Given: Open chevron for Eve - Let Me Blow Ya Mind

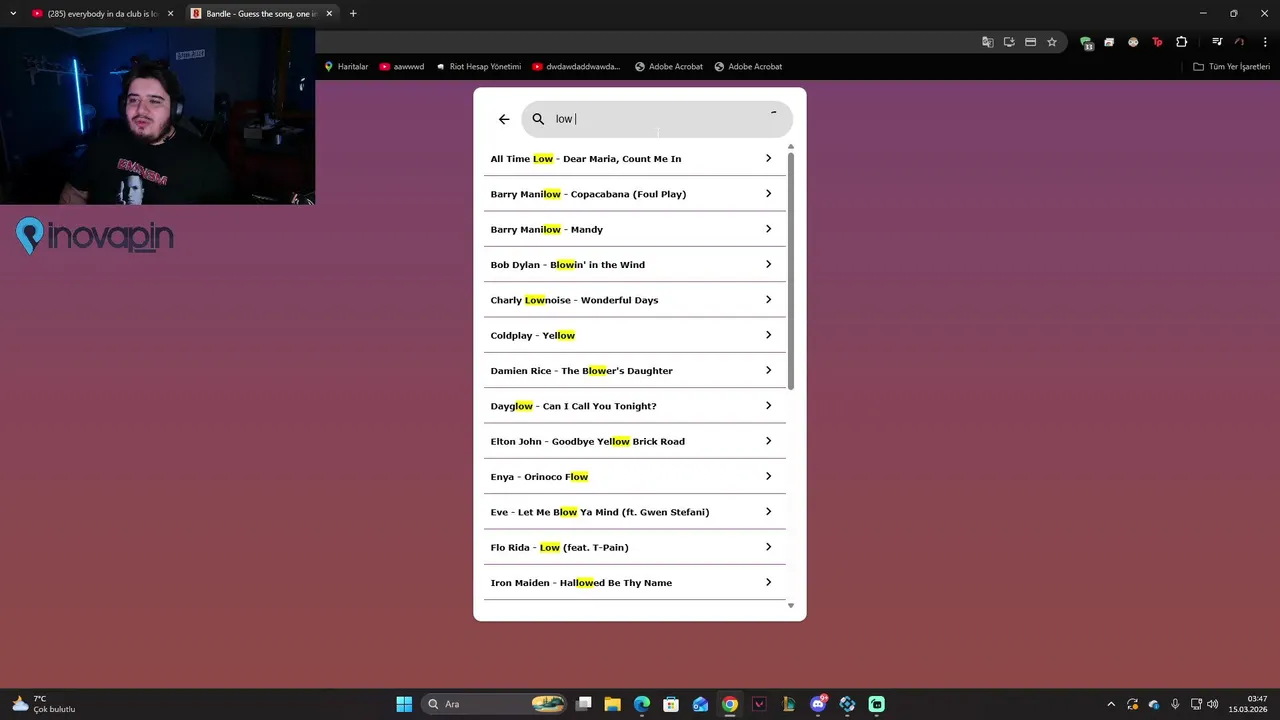Looking at the screenshot, I should [768, 511].
